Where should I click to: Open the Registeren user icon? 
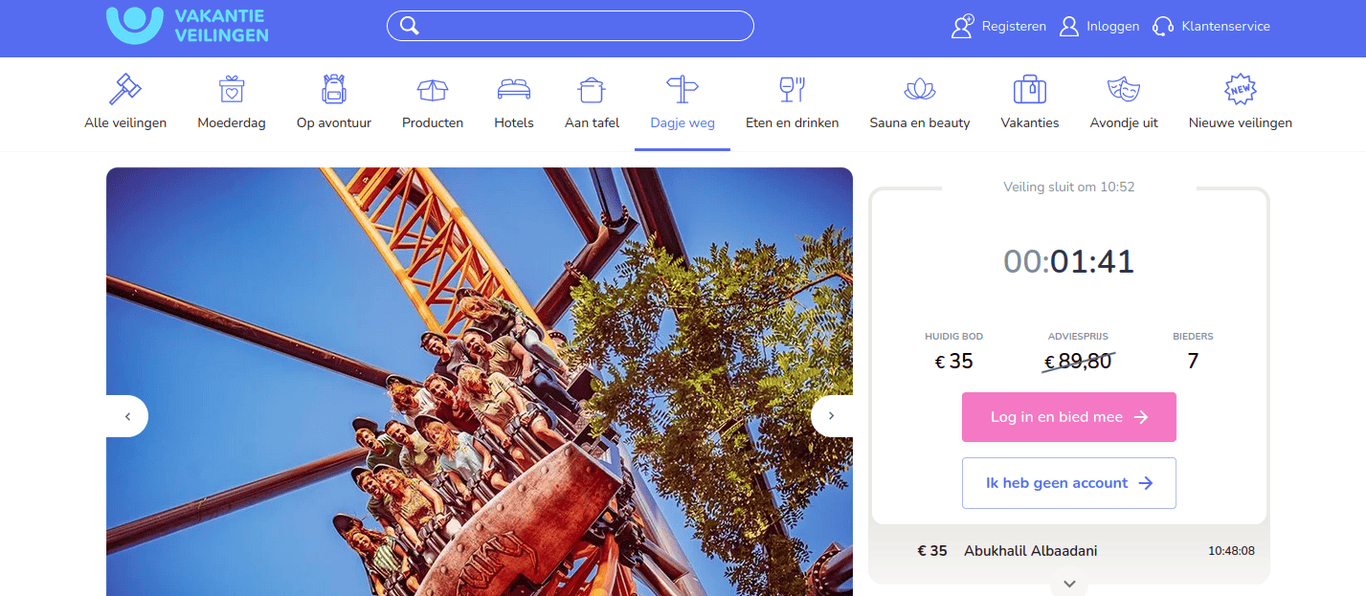962,25
